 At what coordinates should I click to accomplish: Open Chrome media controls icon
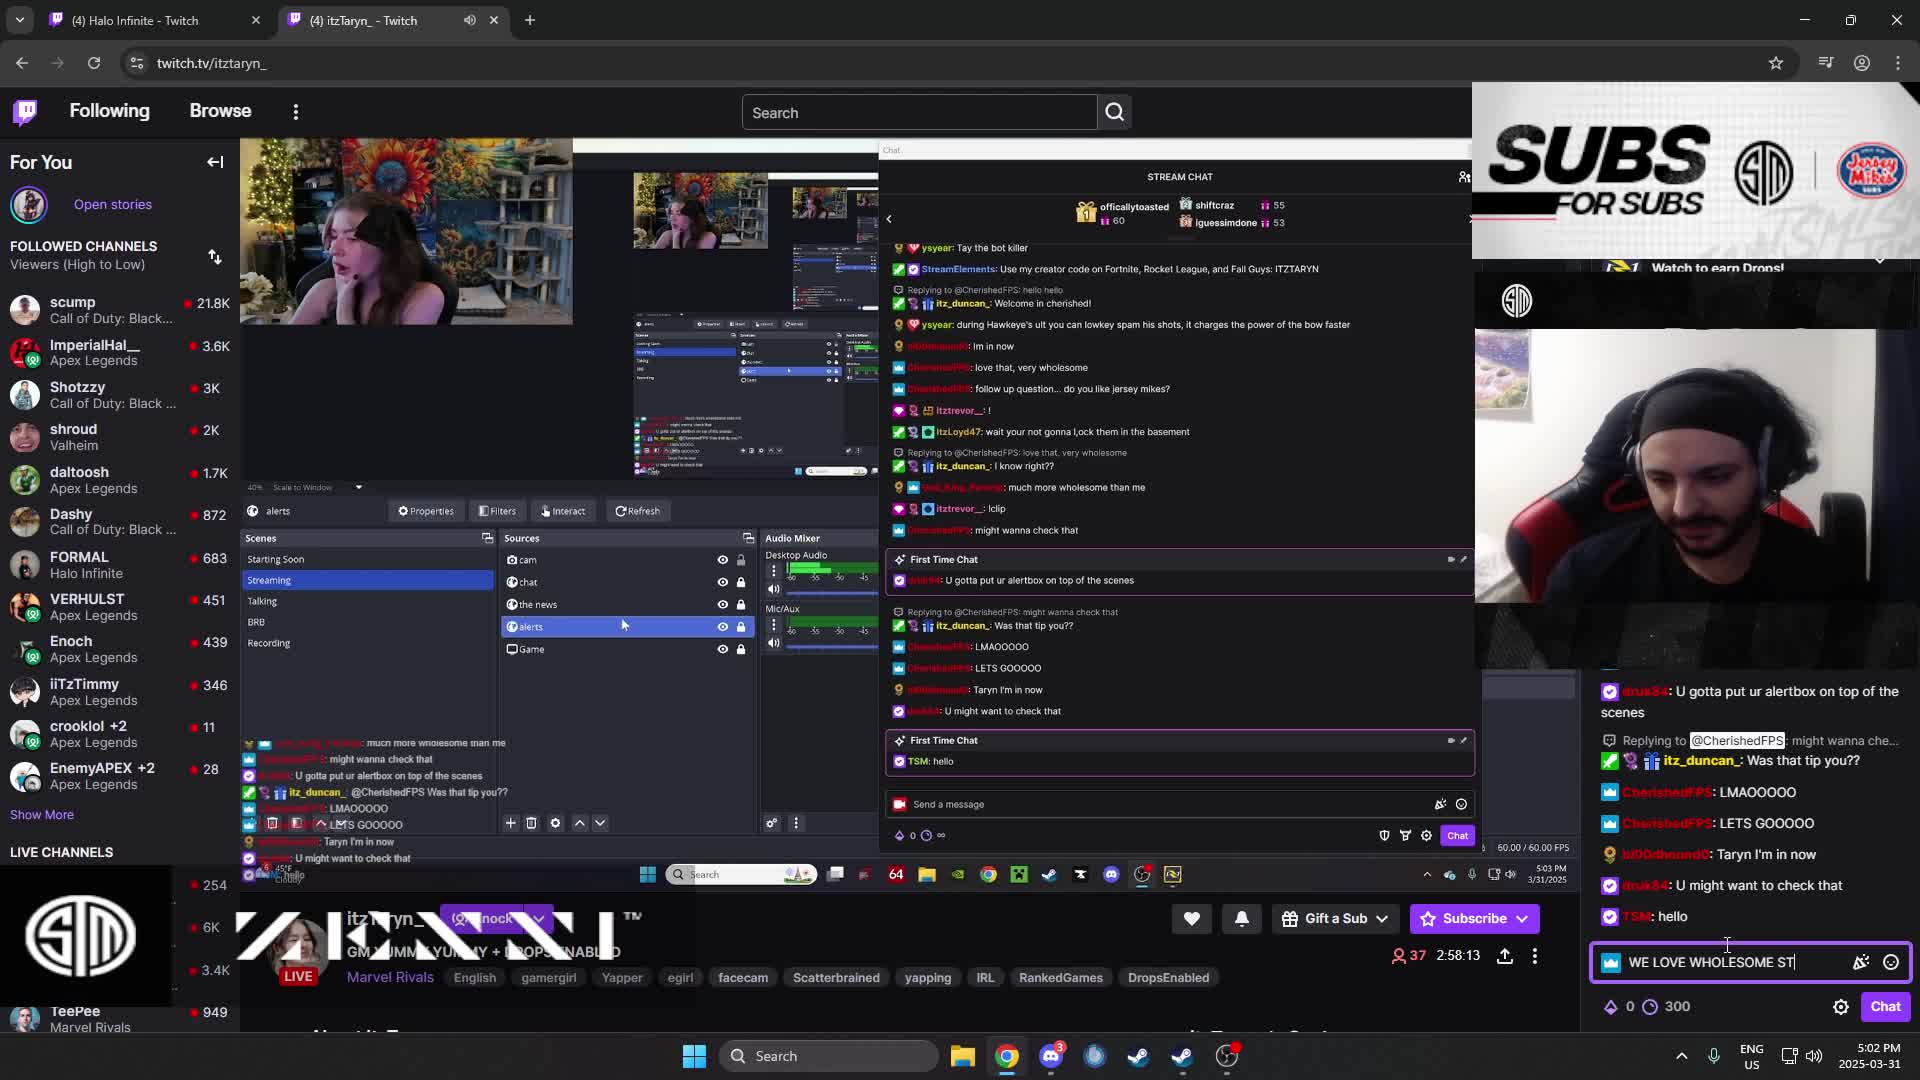point(1826,63)
